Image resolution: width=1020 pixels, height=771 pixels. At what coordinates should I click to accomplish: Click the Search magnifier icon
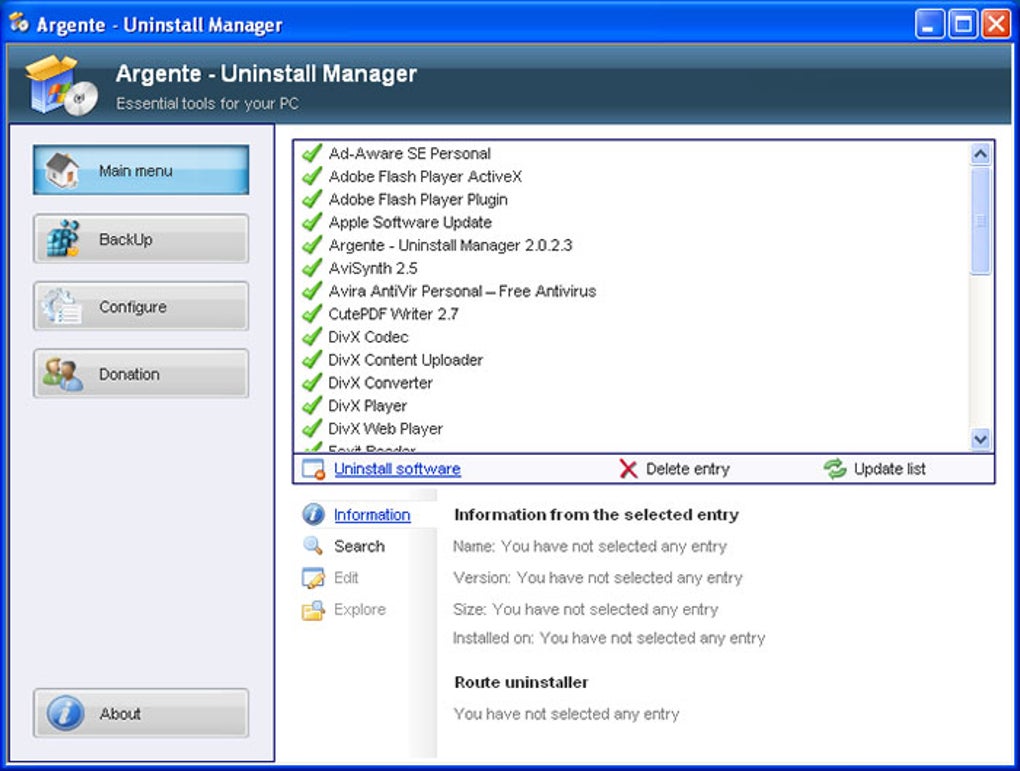pyautogui.click(x=313, y=545)
